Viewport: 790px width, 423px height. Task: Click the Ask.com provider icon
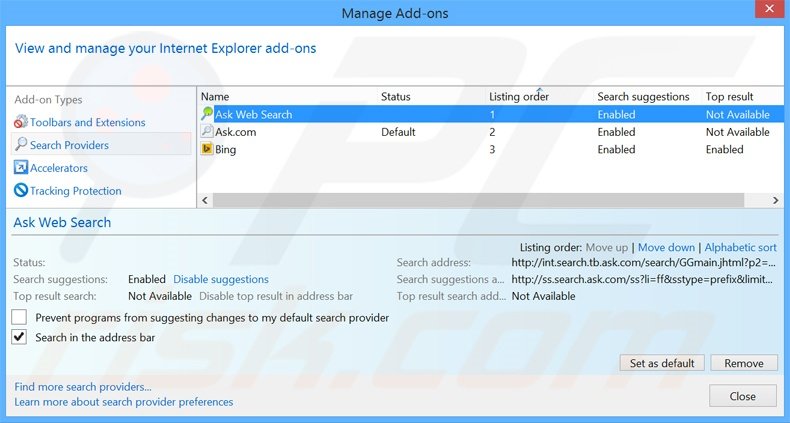[x=207, y=131]
